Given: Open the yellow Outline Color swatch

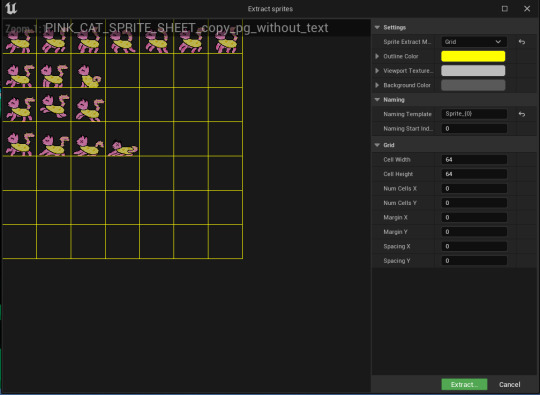Looking at the screenshot, I should click(x=473, y=56).
